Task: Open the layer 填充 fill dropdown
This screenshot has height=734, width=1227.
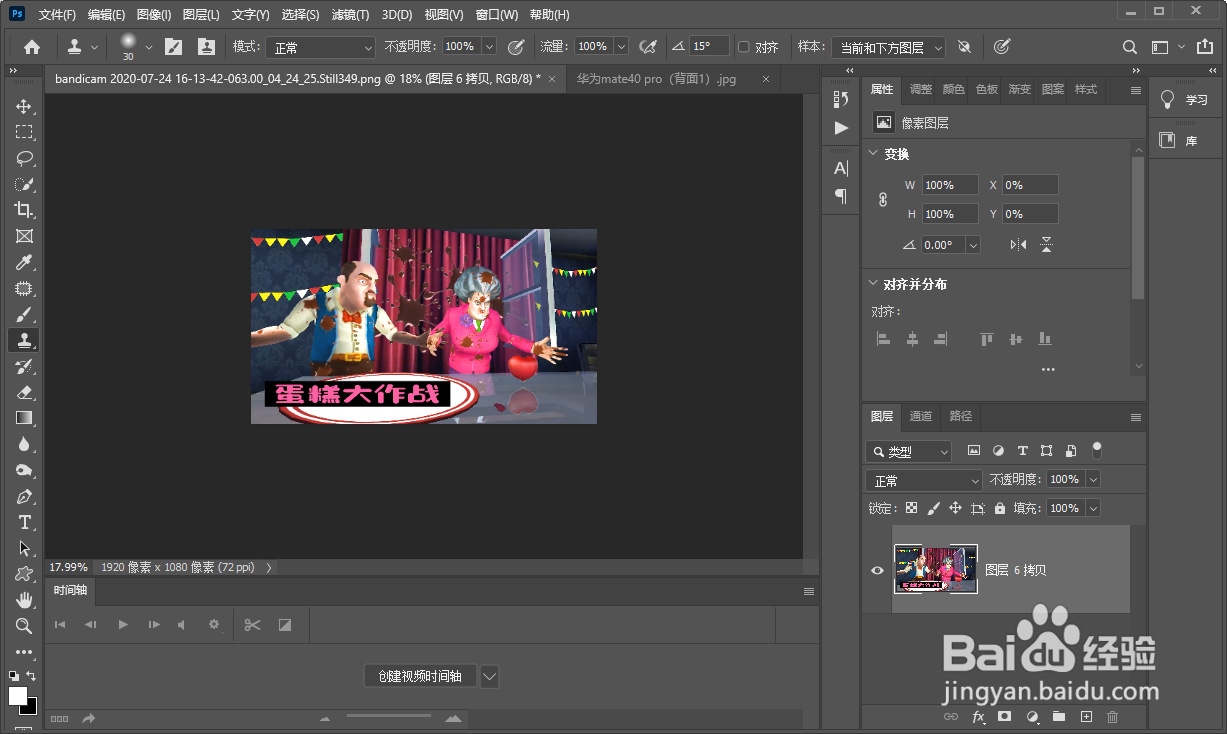Action: pos(1093,508)
